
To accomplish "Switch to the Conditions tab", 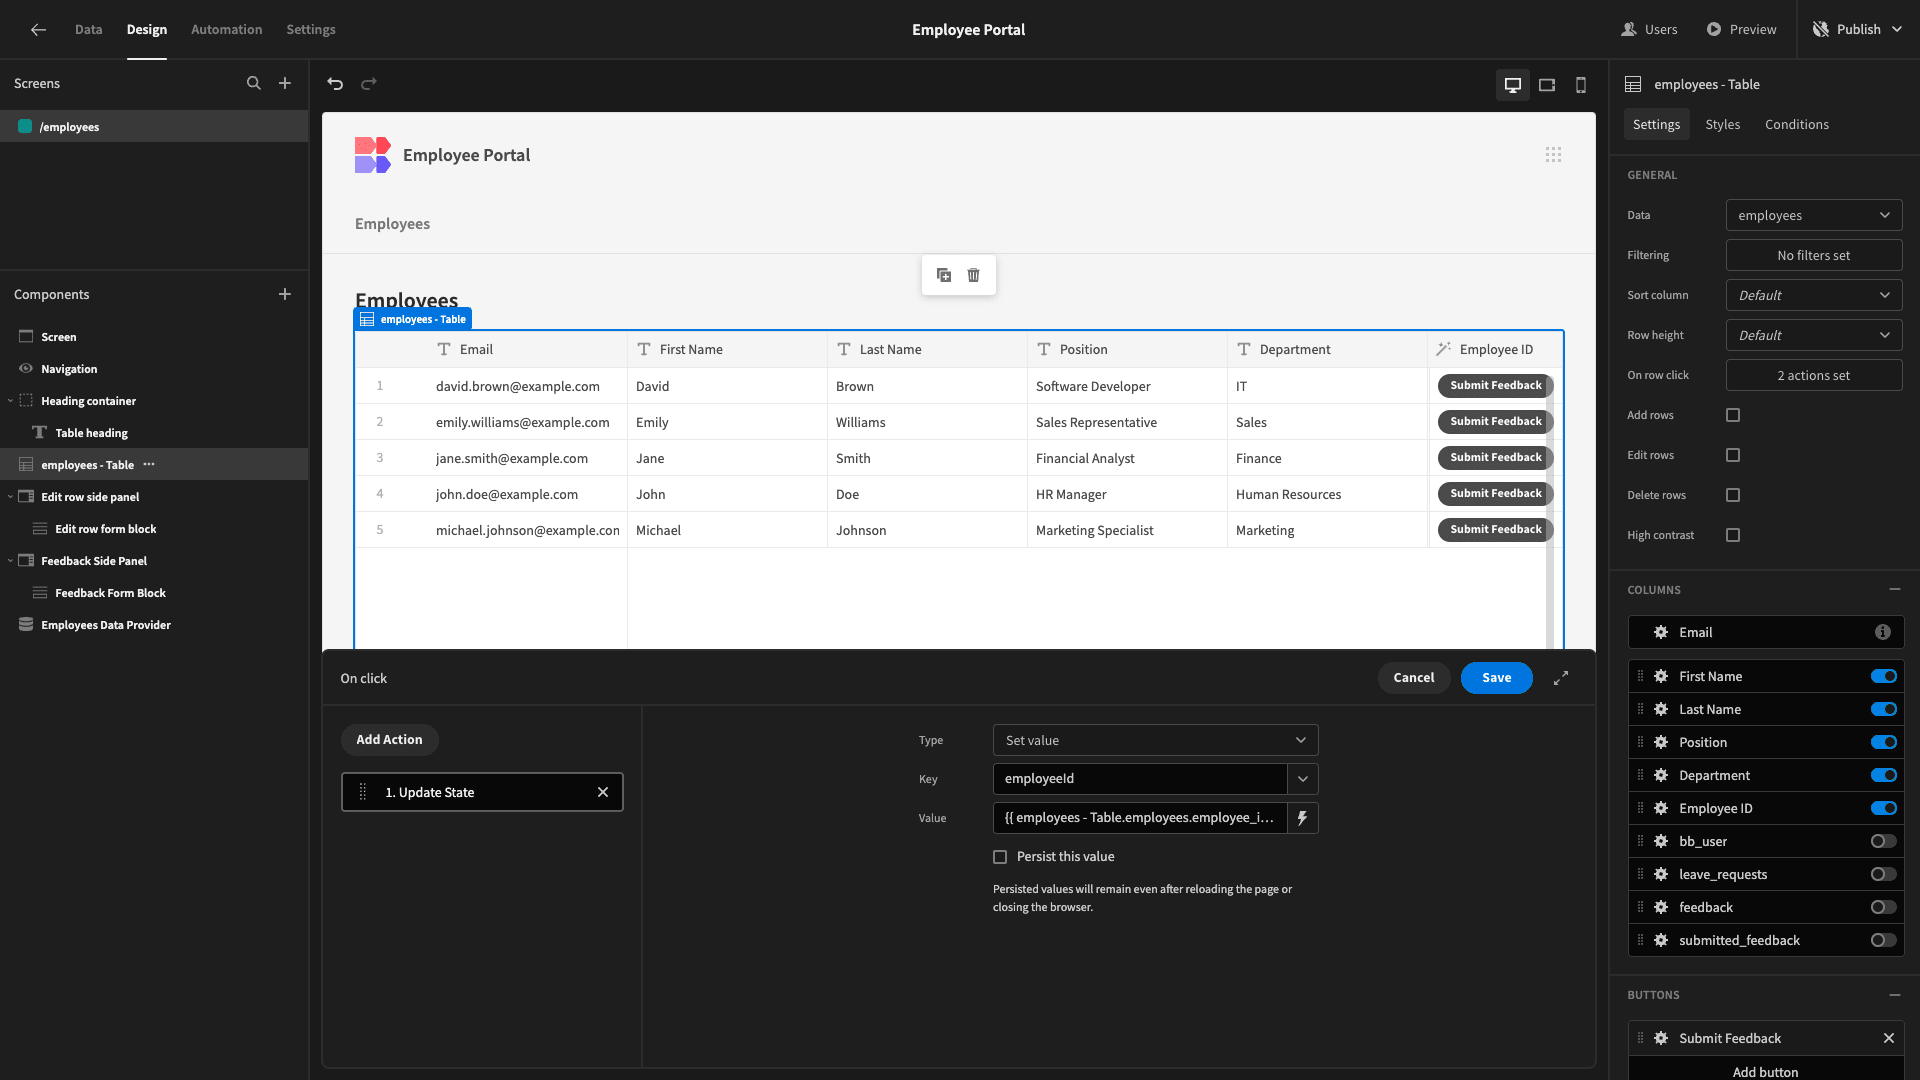I will tap(1797, 125).
